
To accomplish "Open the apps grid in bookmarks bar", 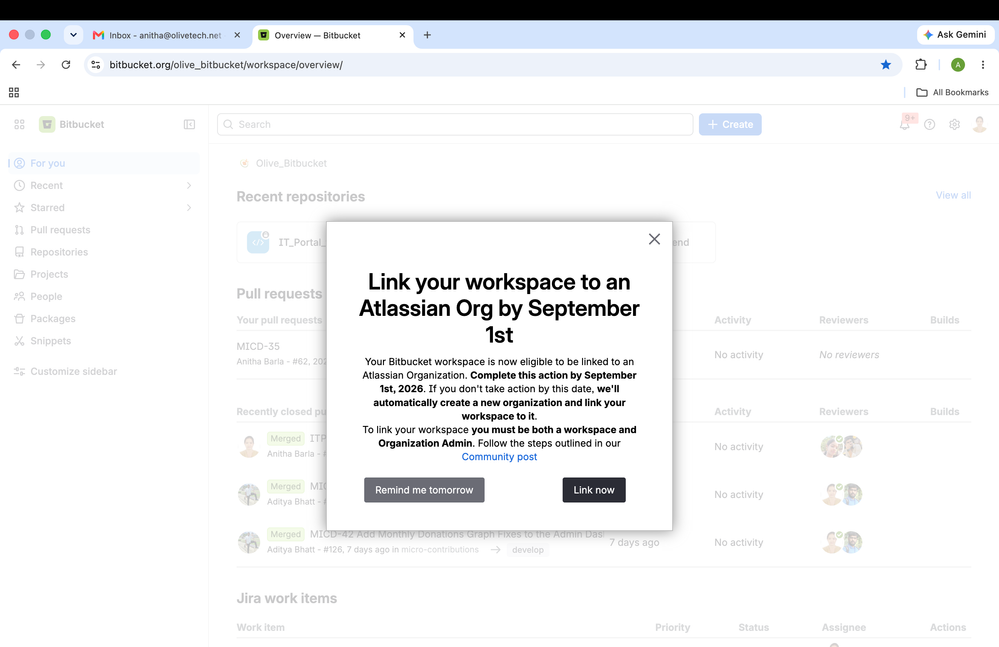I will pyautogui.click(x=14, y=92).
